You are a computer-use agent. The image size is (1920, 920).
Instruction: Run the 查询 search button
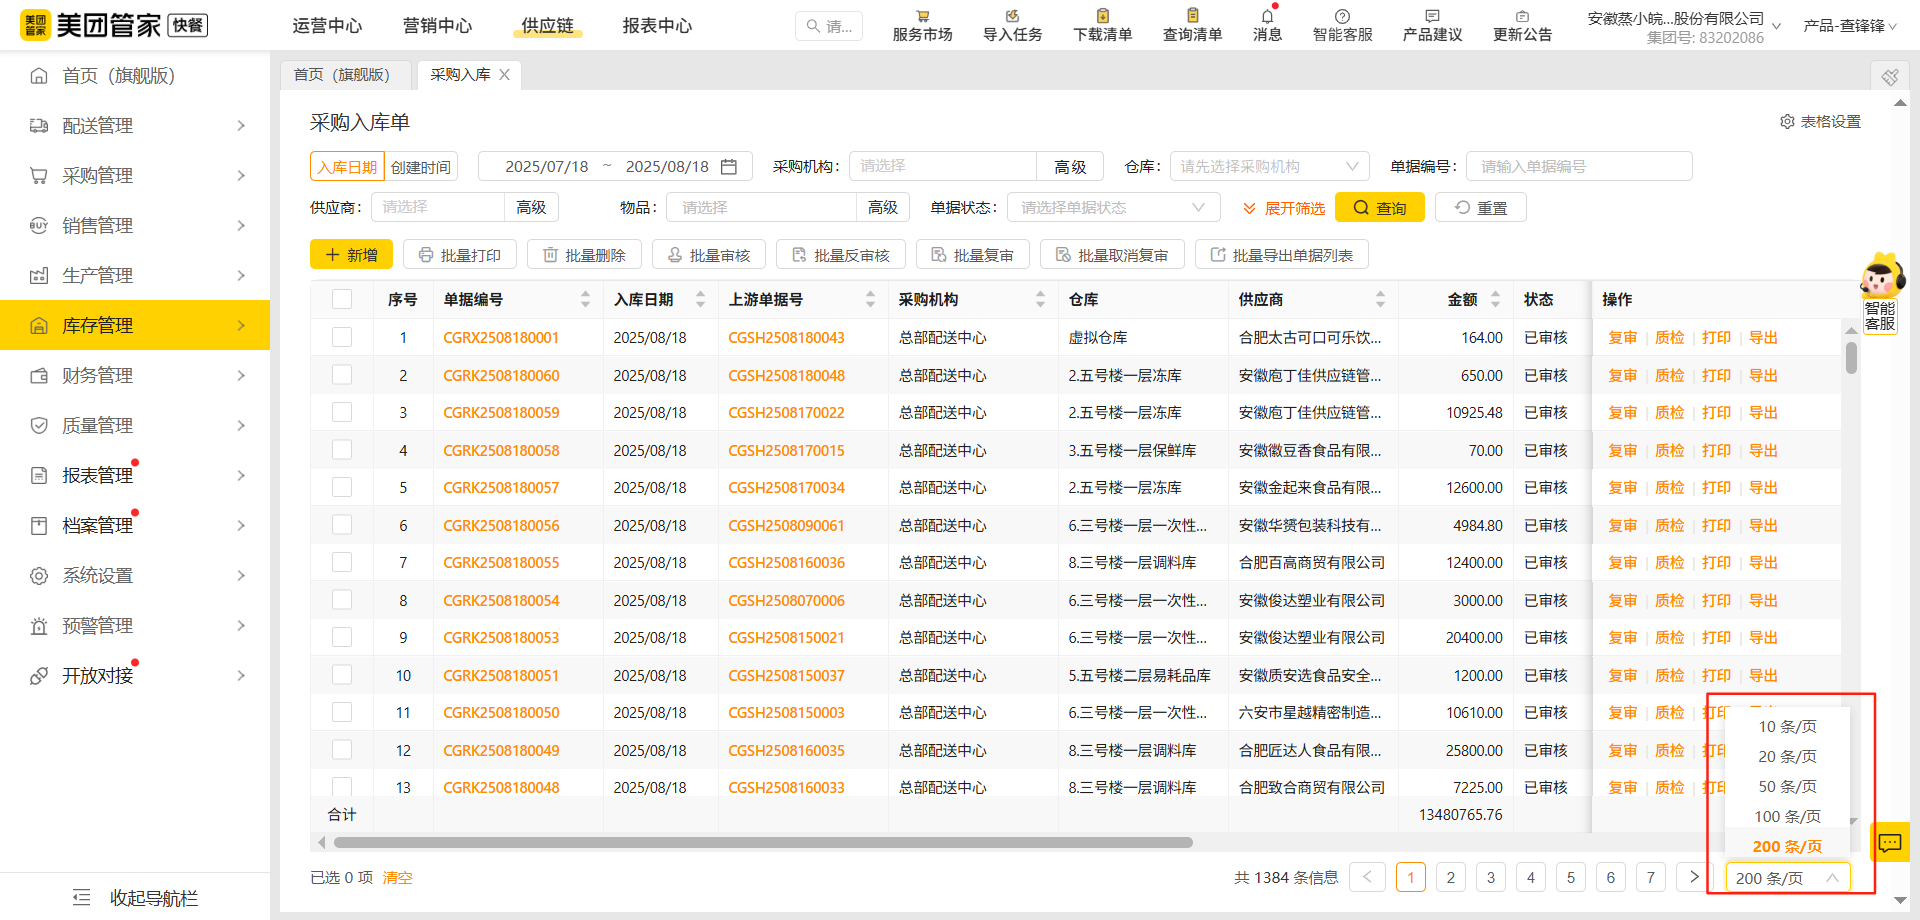pyautogui.click(x=1379, y=207)
